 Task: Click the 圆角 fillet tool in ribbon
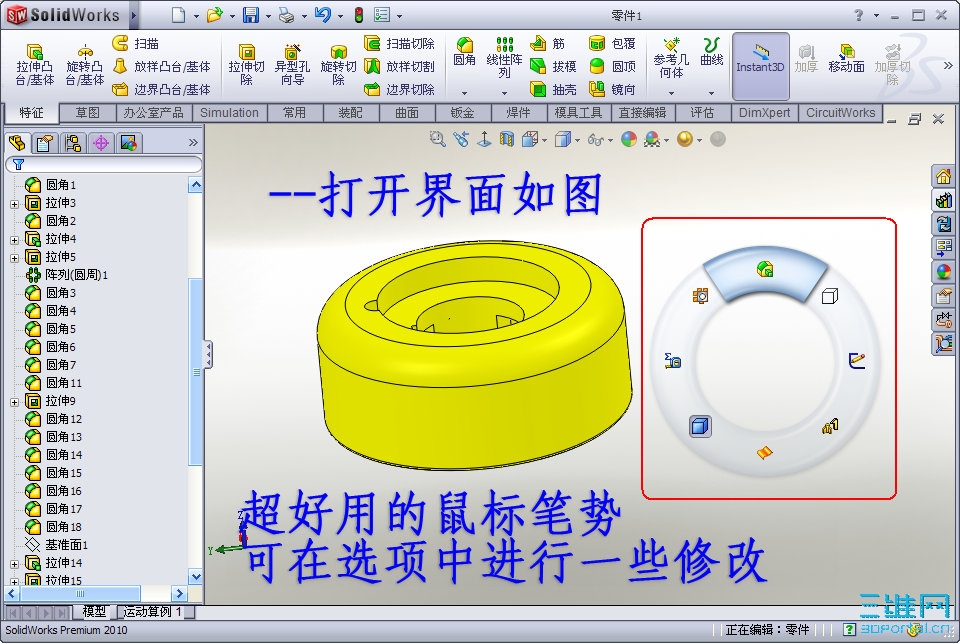465,51
